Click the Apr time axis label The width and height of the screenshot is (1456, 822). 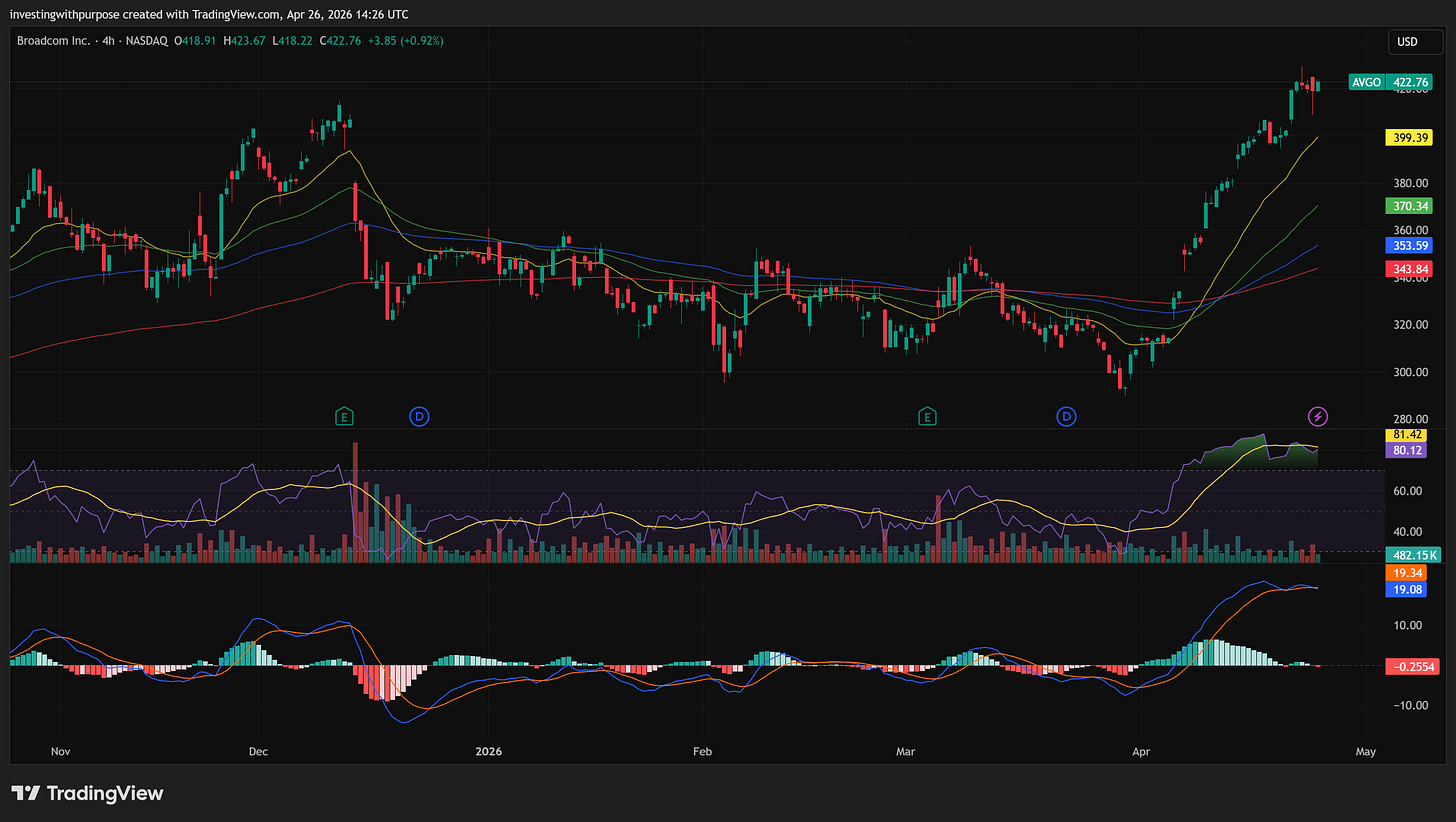(x=1140, y=751)
